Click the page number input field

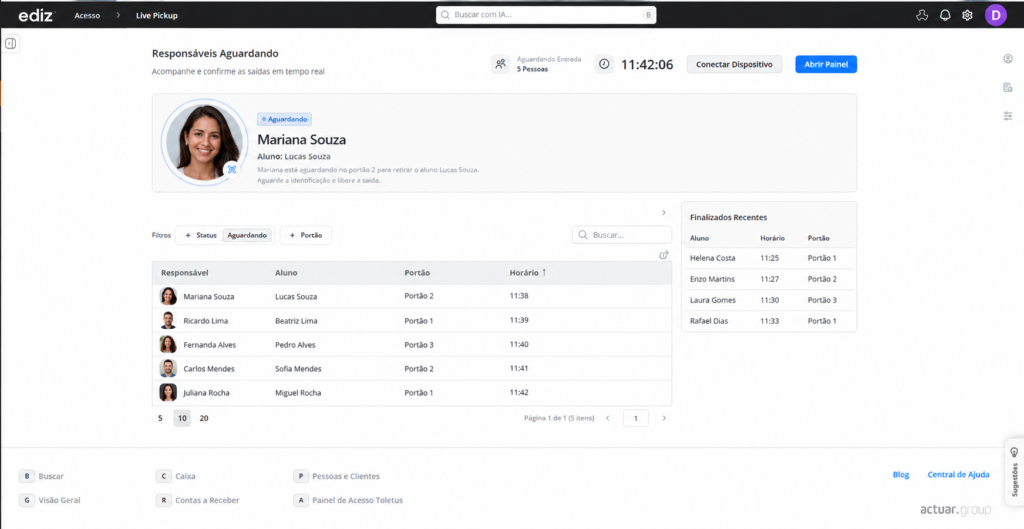coord(635,418)
